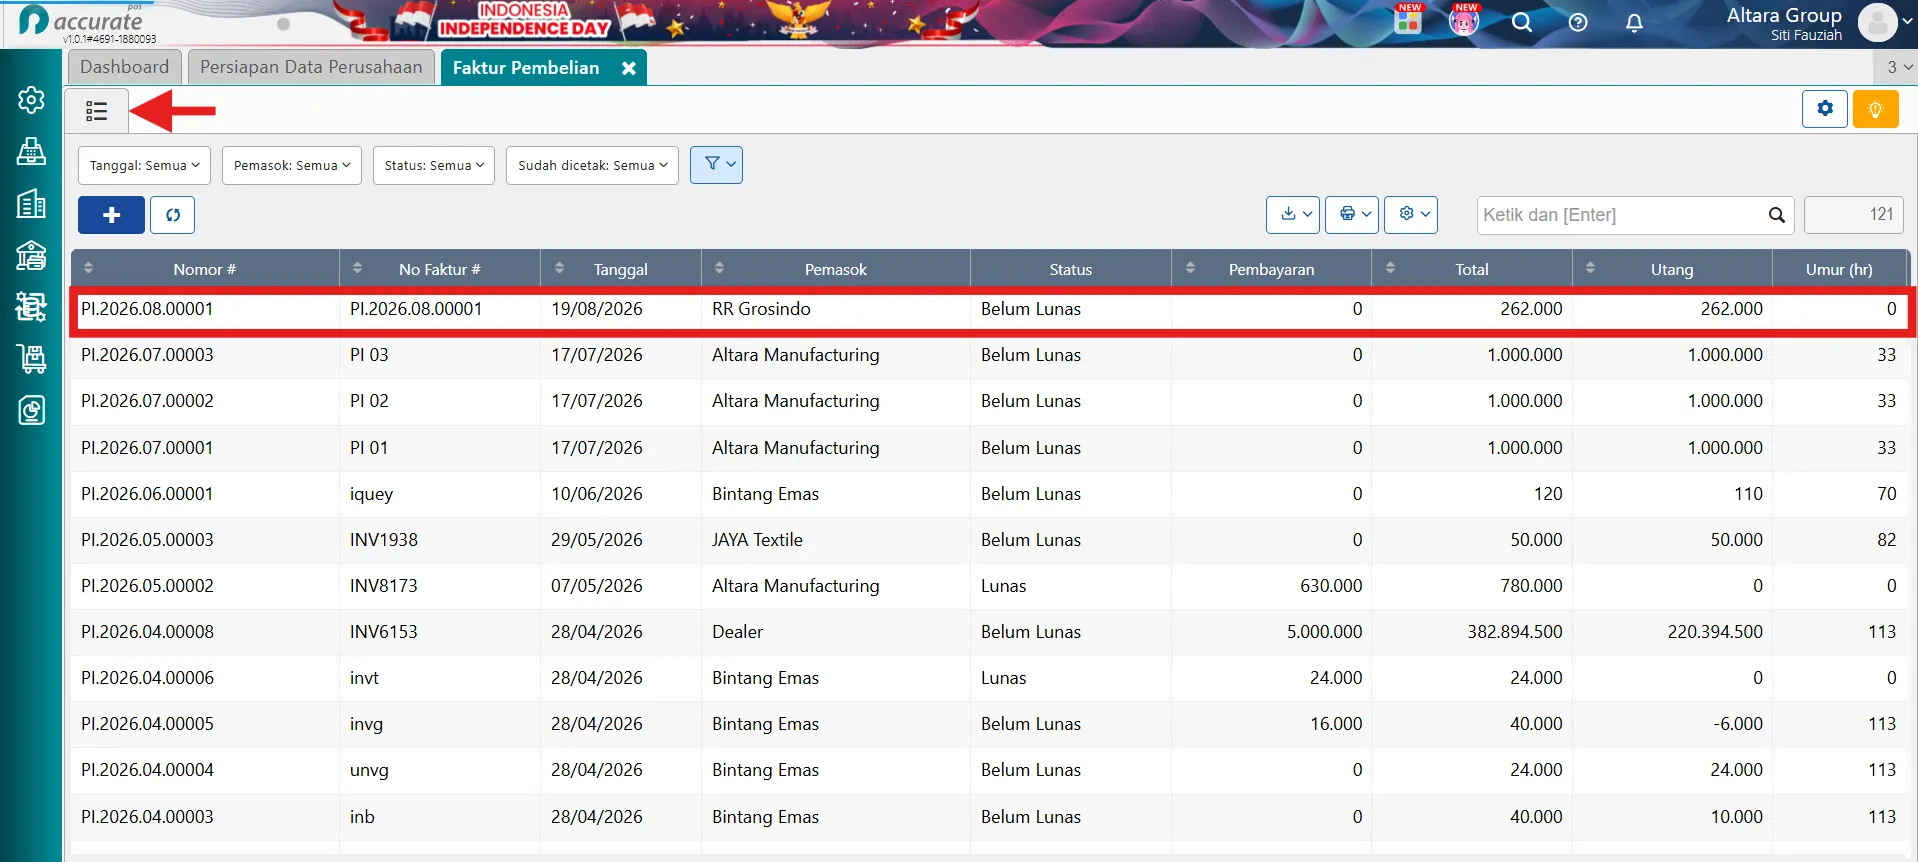Sort by Total column header
This screenshot has height=862, width=1918.
tap(1471, 269)
